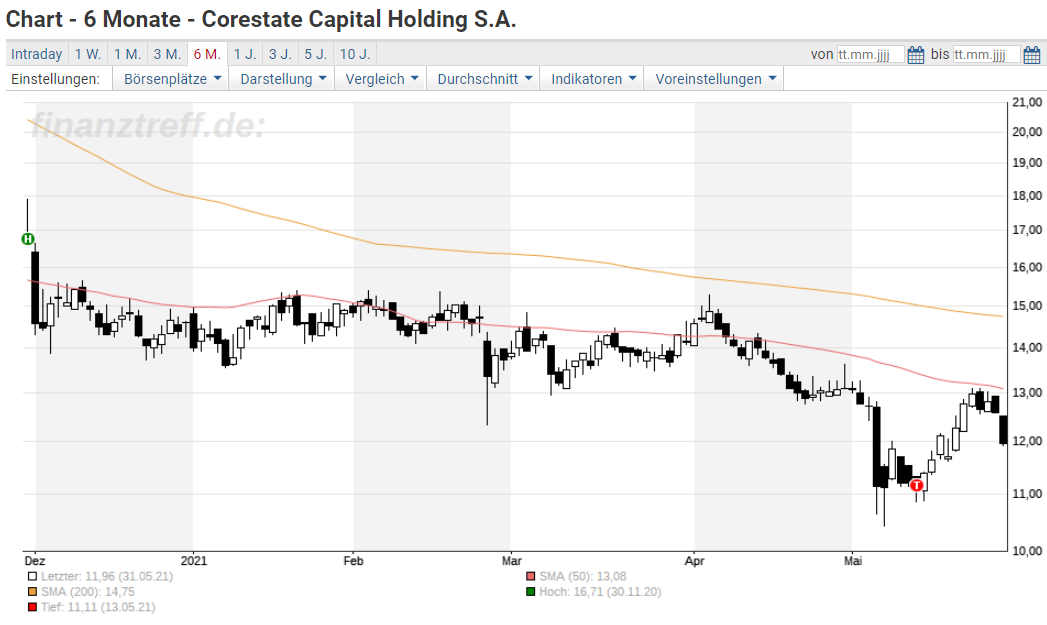The image size is (1047, 625).
Task: Click the 'Einstellungen:' label
Action: coord(55,79)
